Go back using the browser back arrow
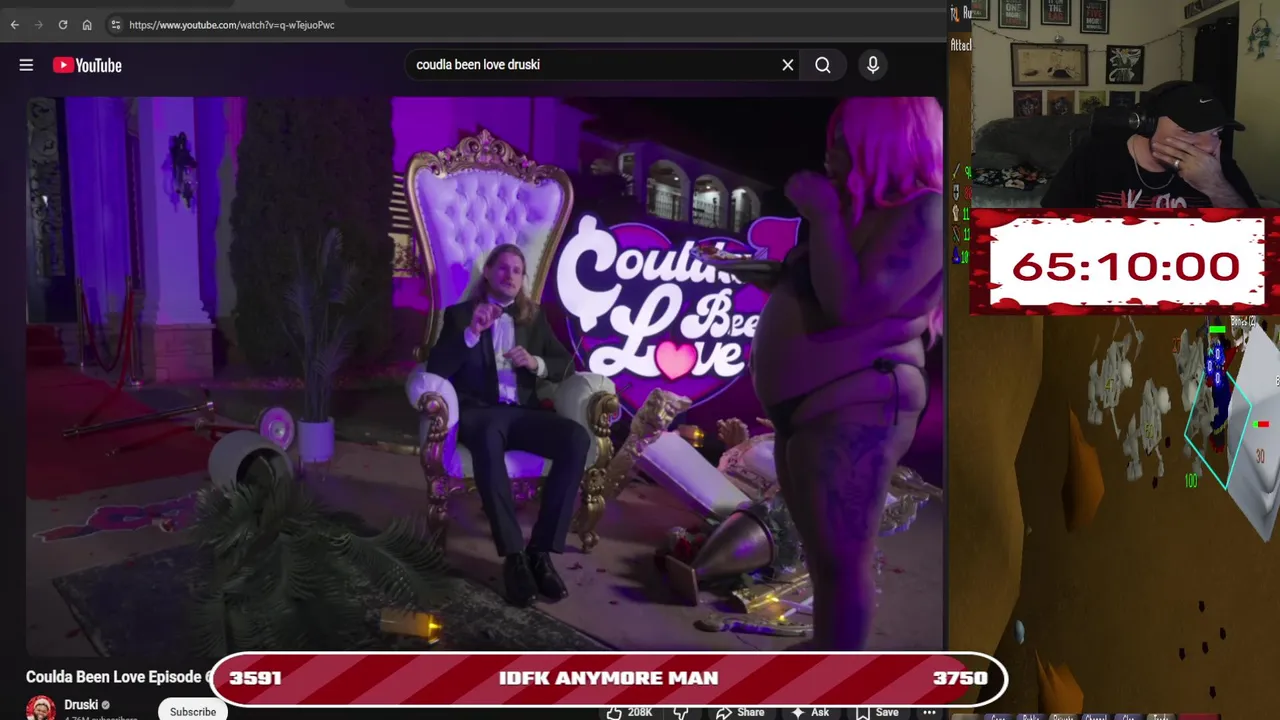This screenshot has width=1280, height=720. pos(14,25)
